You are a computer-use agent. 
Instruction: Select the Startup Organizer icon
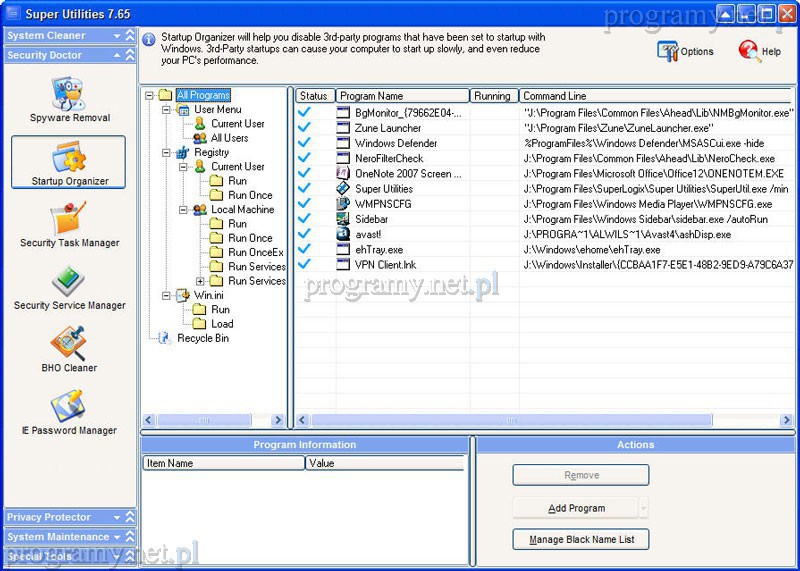pyautogui.click(x=68, y=161)
